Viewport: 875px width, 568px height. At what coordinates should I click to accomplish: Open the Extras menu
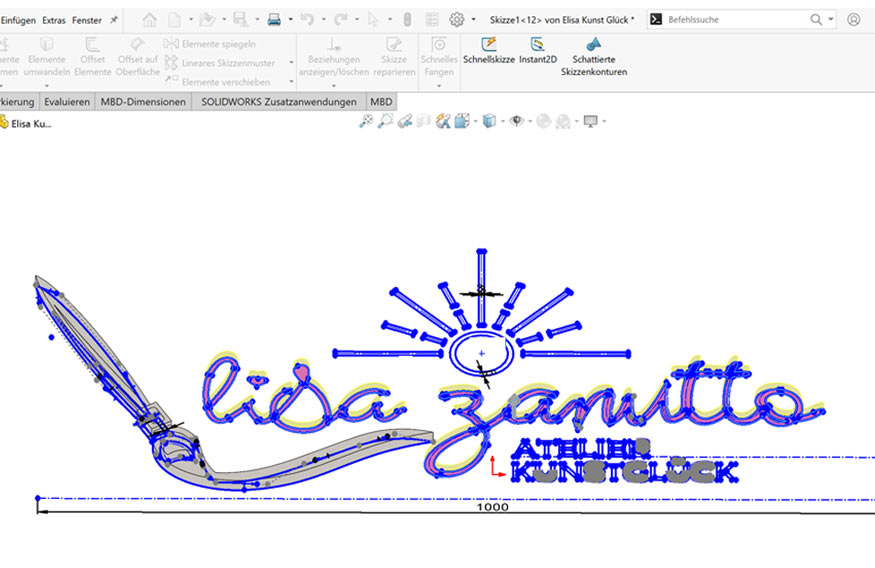click(x=53, y=19)
